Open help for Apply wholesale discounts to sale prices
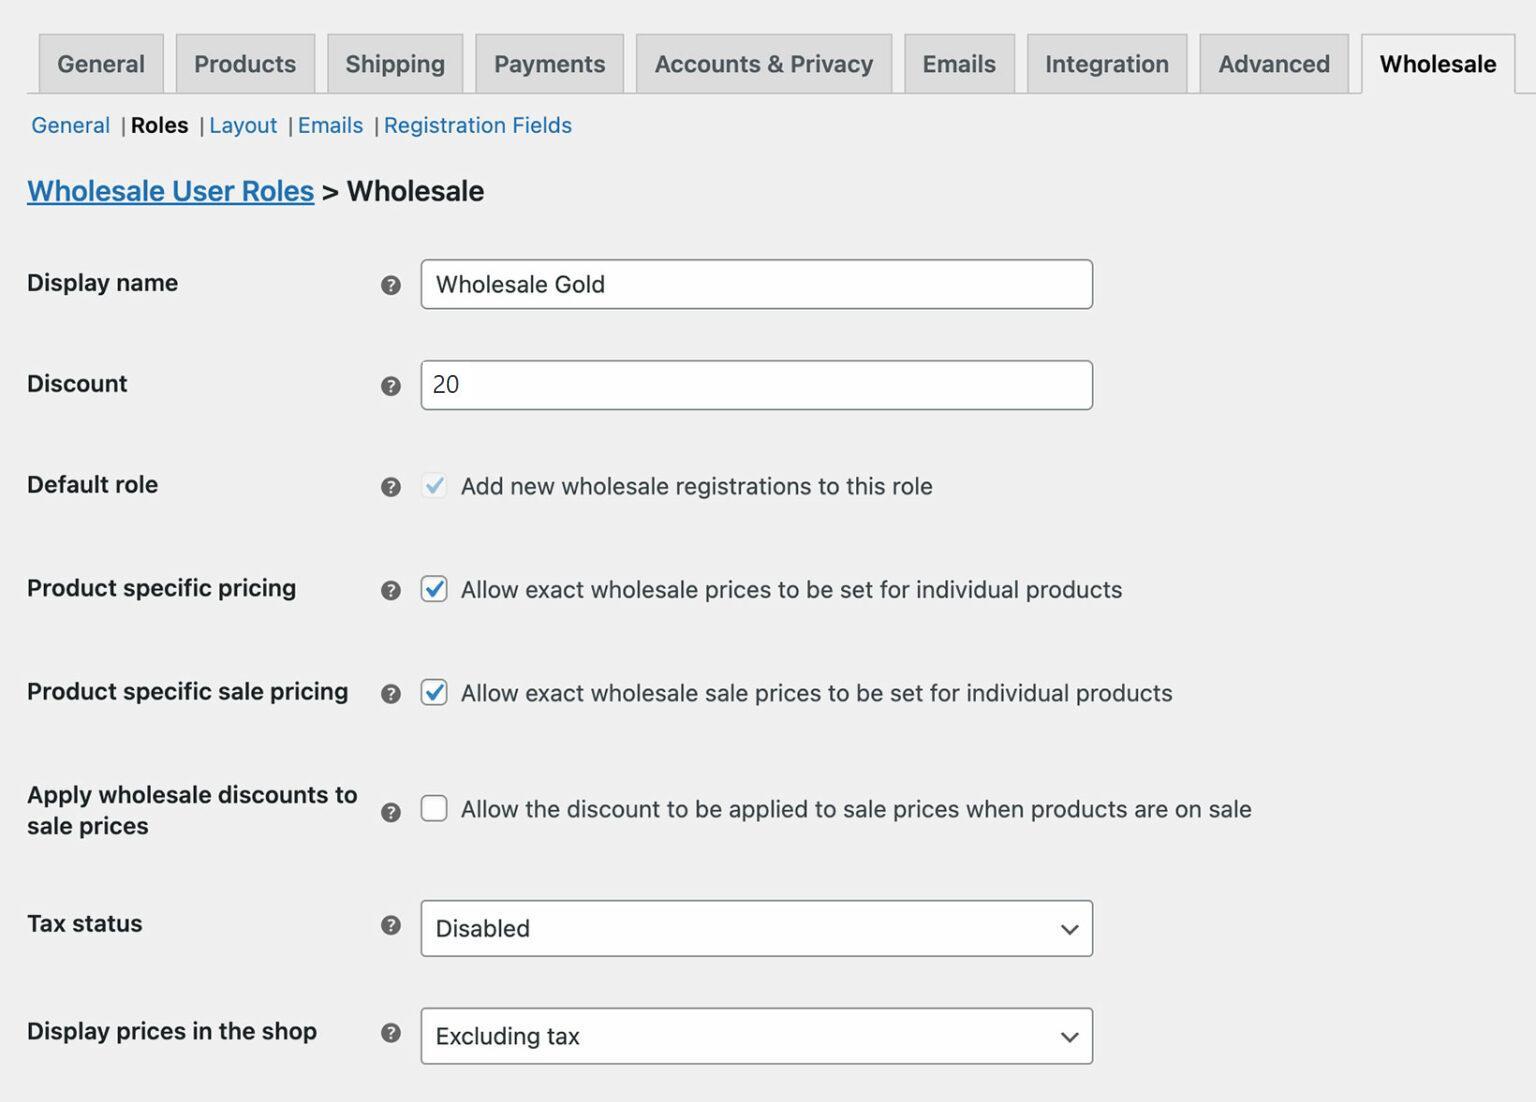The image size is (1536, 1102). coord(390,811)
